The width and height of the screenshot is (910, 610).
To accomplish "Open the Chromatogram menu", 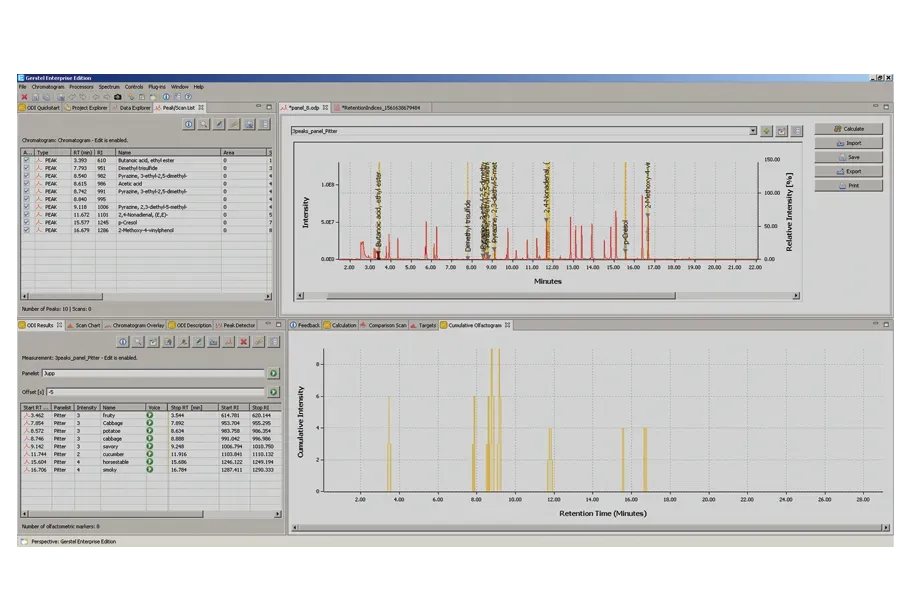I will (x=48, y=87).
